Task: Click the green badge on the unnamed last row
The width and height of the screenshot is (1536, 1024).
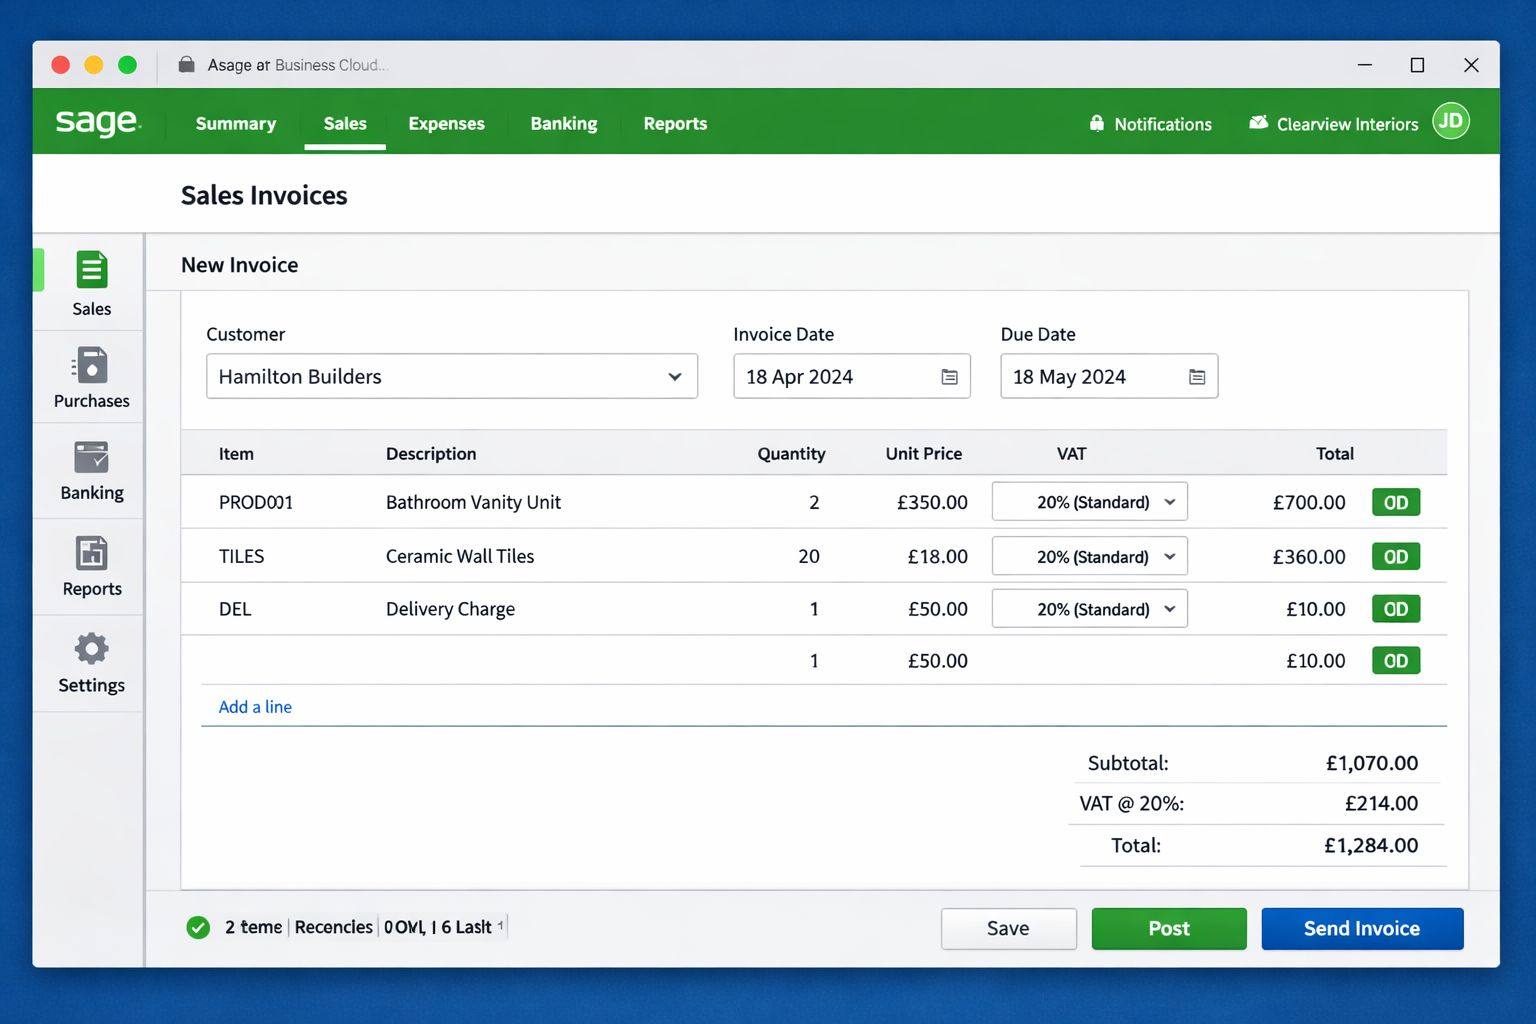Action: [x=1396, y=661]
